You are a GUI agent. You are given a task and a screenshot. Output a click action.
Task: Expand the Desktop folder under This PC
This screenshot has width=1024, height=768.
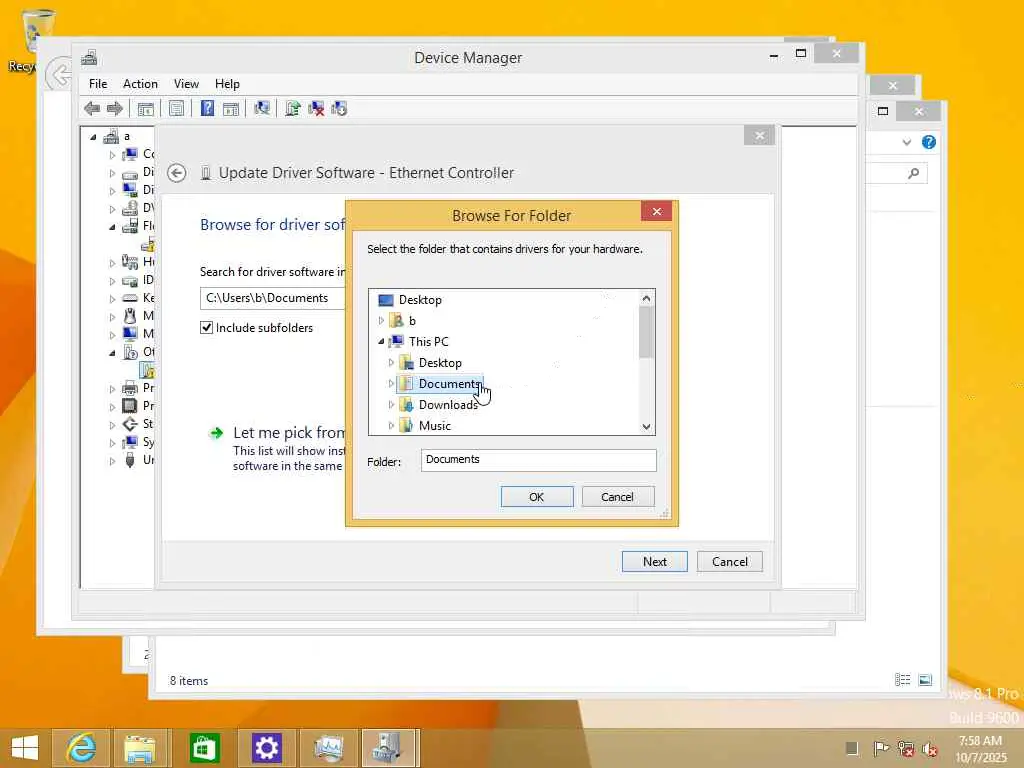pyautogui.click(x=391, y=362)
